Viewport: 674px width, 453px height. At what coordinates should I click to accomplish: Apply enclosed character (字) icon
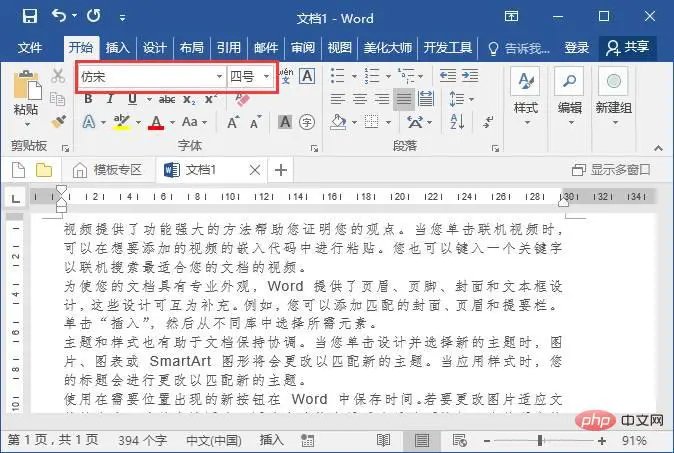pos(307,122)
